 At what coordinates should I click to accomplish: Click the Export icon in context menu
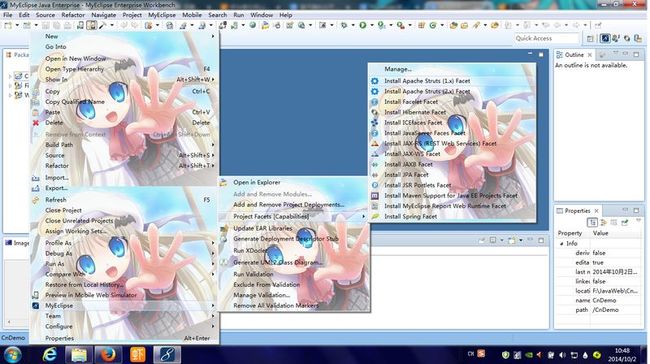(36, 188)
